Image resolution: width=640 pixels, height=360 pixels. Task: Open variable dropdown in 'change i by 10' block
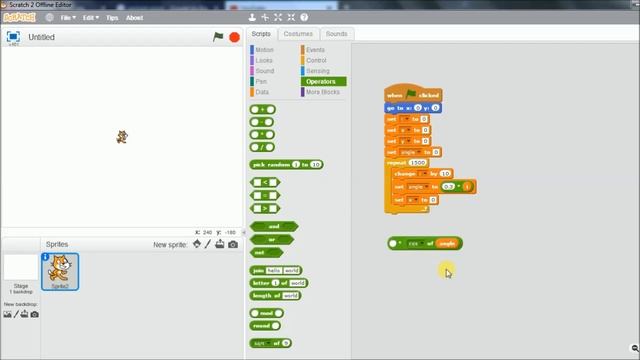click(423, 174)
